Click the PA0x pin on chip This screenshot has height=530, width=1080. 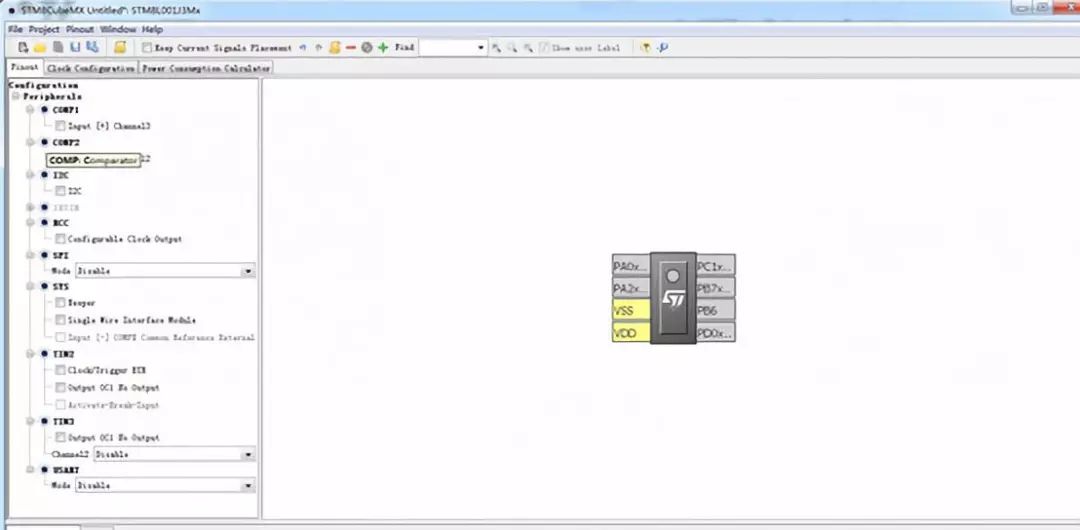631,265
